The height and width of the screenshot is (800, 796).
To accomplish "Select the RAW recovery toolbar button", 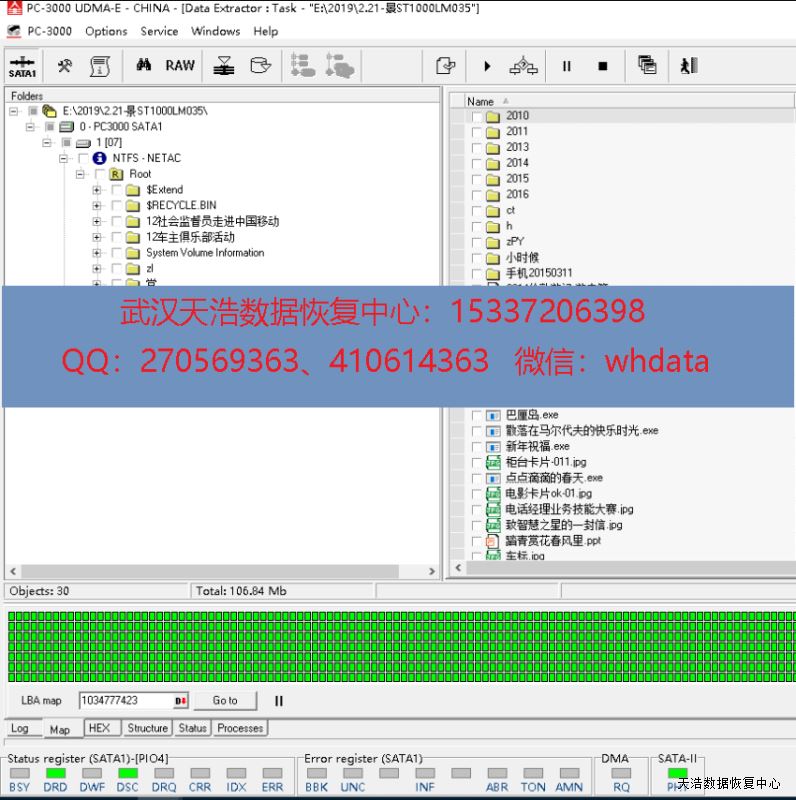I will point(180,66).
